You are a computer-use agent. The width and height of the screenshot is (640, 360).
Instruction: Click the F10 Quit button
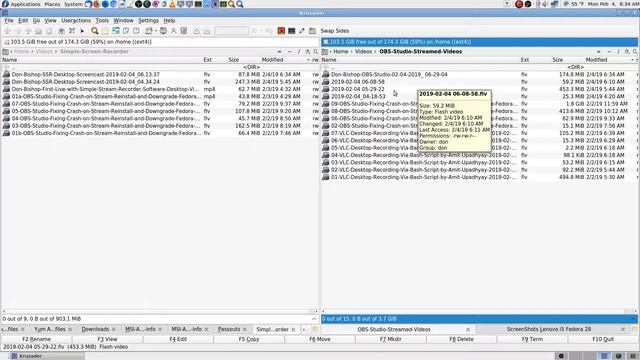tap(603, 339)
